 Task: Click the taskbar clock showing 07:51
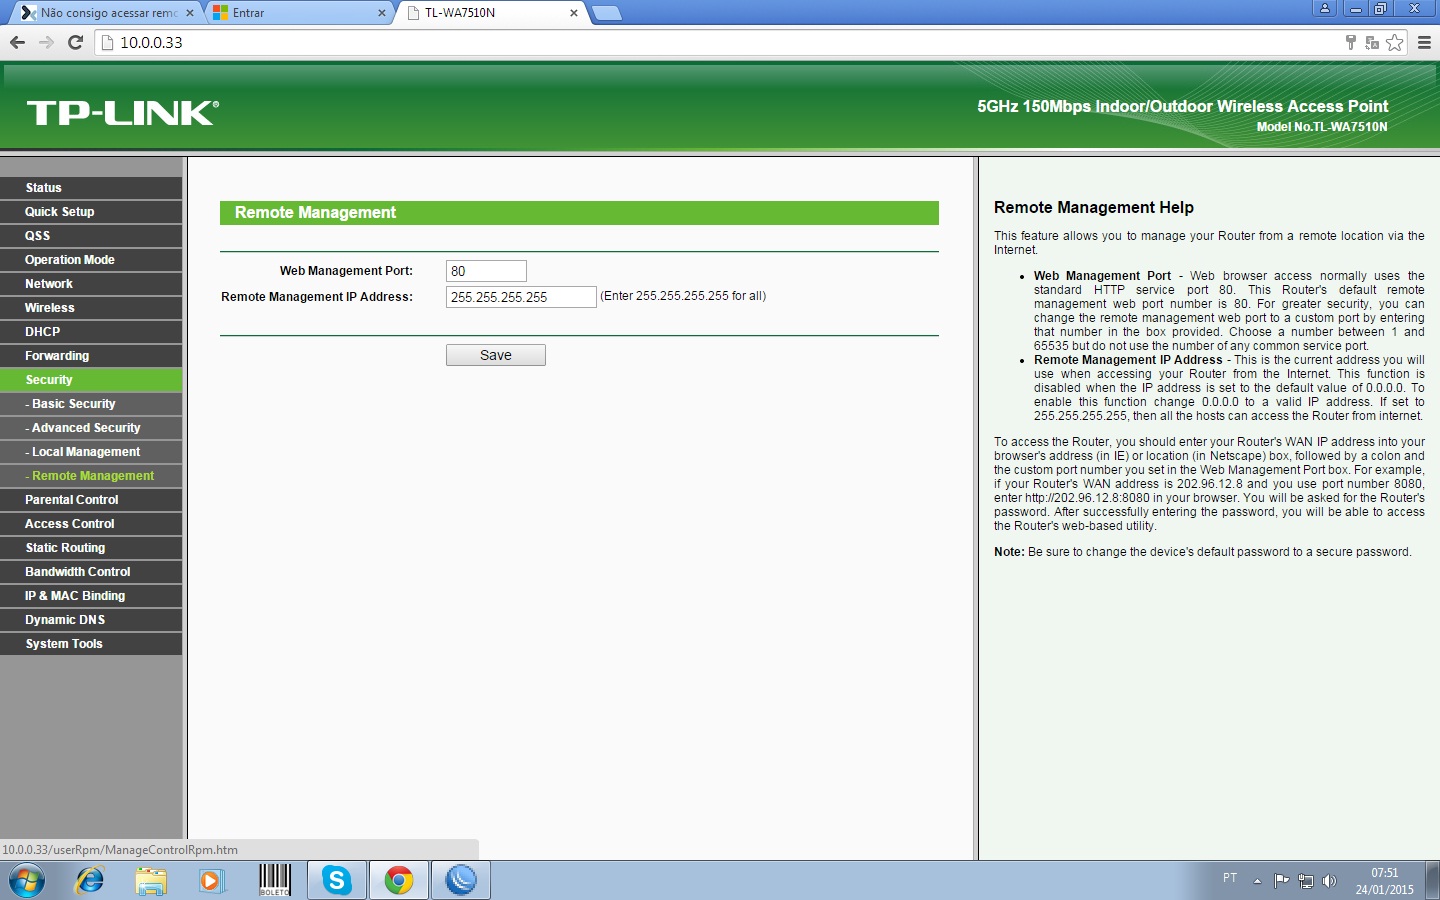click(1385, 881)
